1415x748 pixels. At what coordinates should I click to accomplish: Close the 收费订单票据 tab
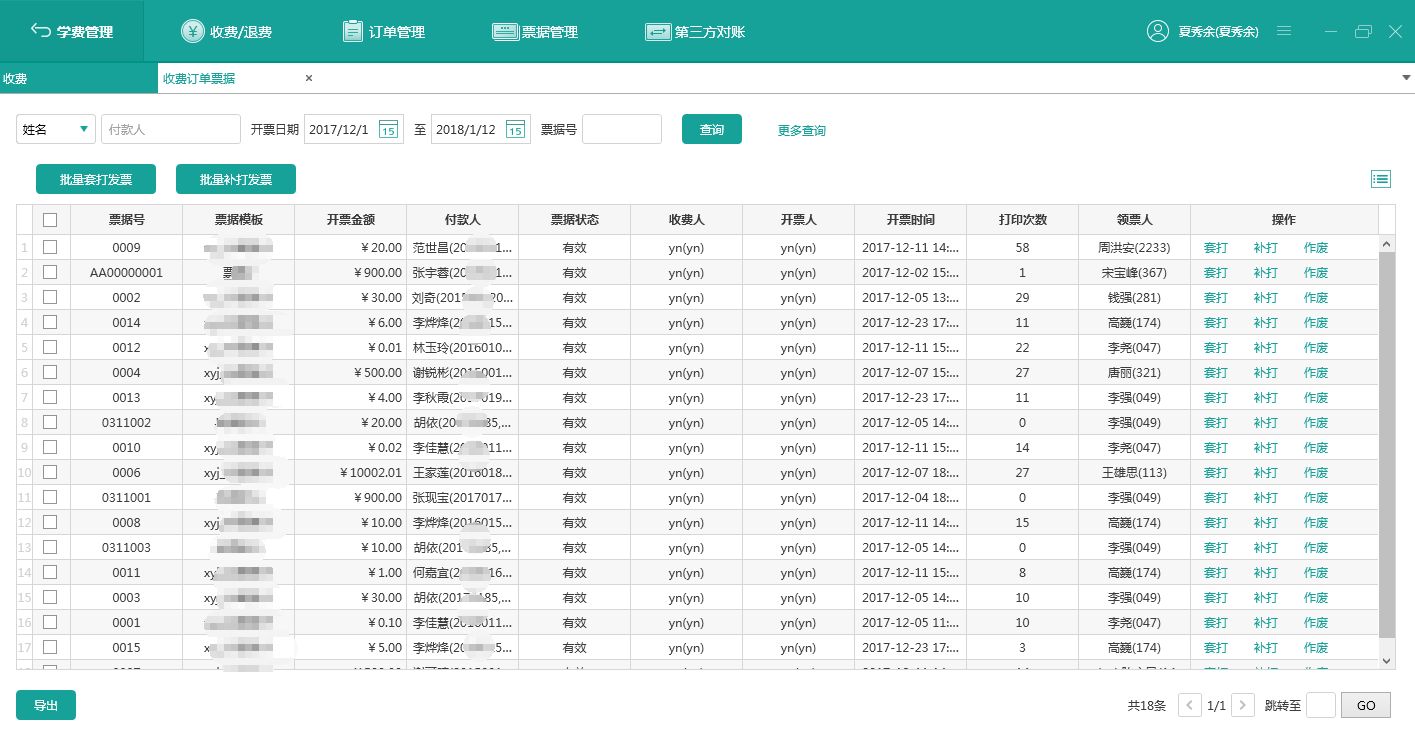point(309,78)
